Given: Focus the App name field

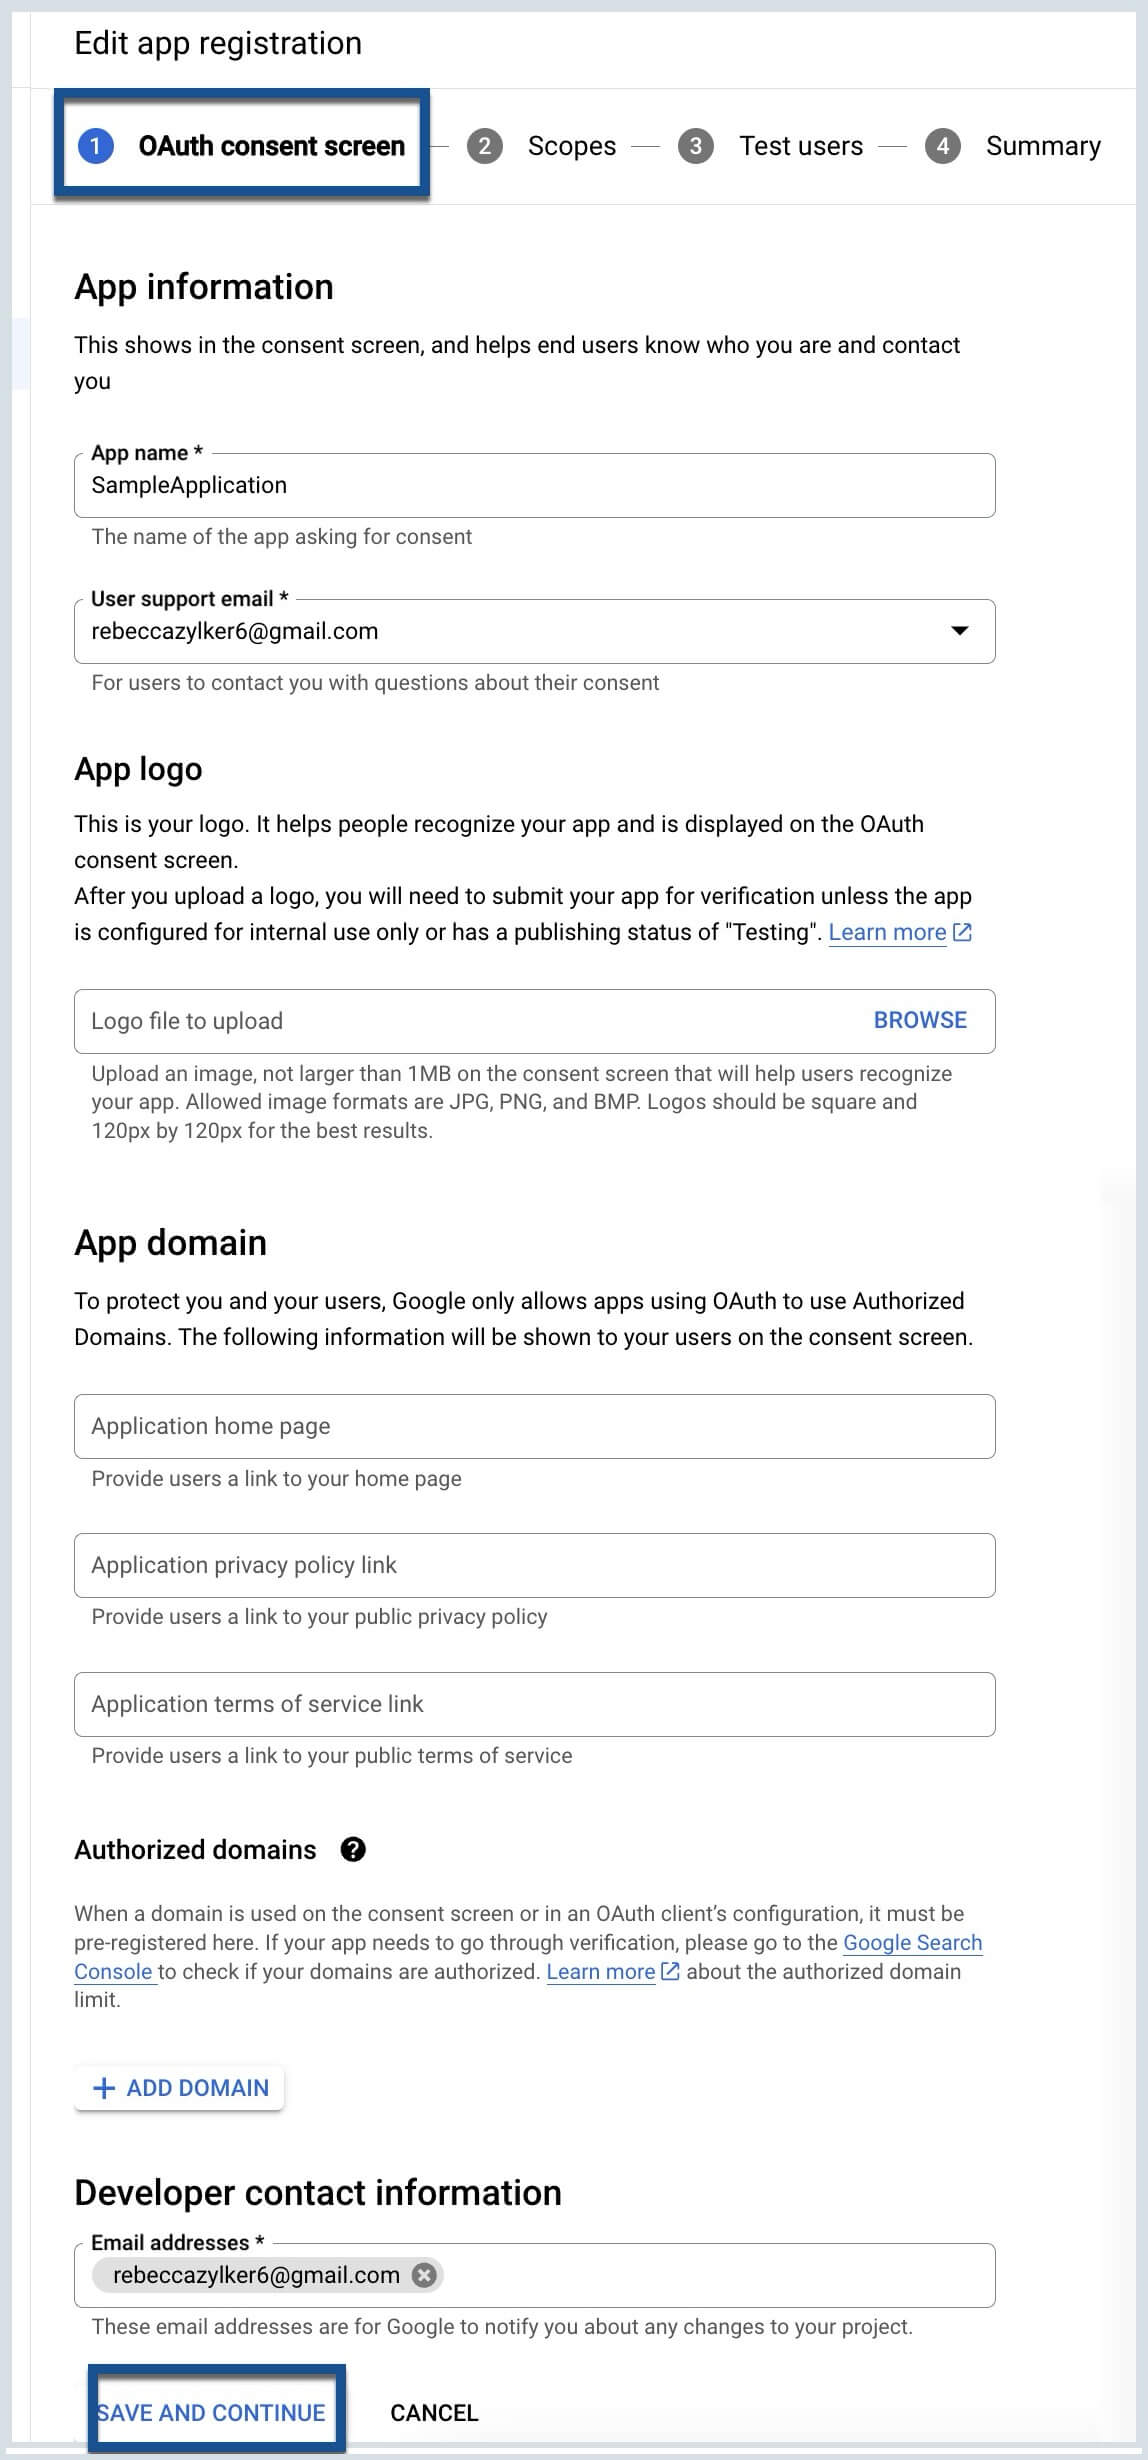Looking at the screenshot, I should click(x=535, y=485).
